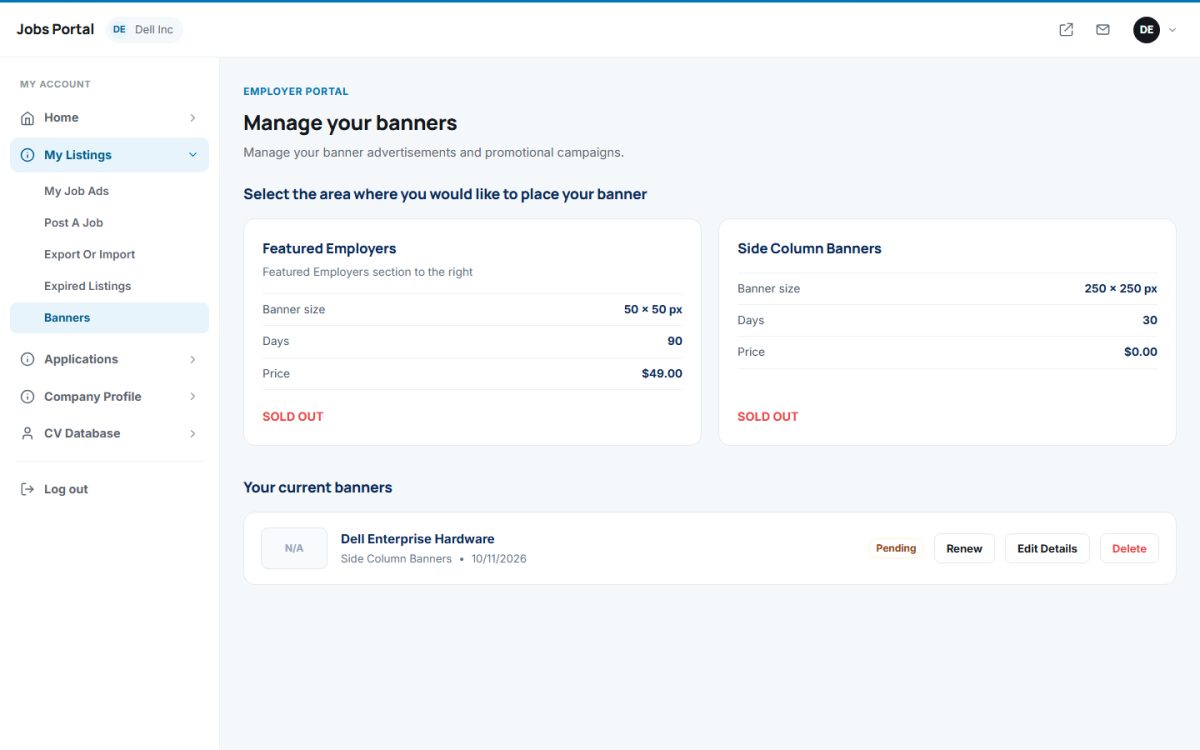Screen dimensions: 1200x750
Task: Open the mail envelope icon in header
Action: [1103, 30]
